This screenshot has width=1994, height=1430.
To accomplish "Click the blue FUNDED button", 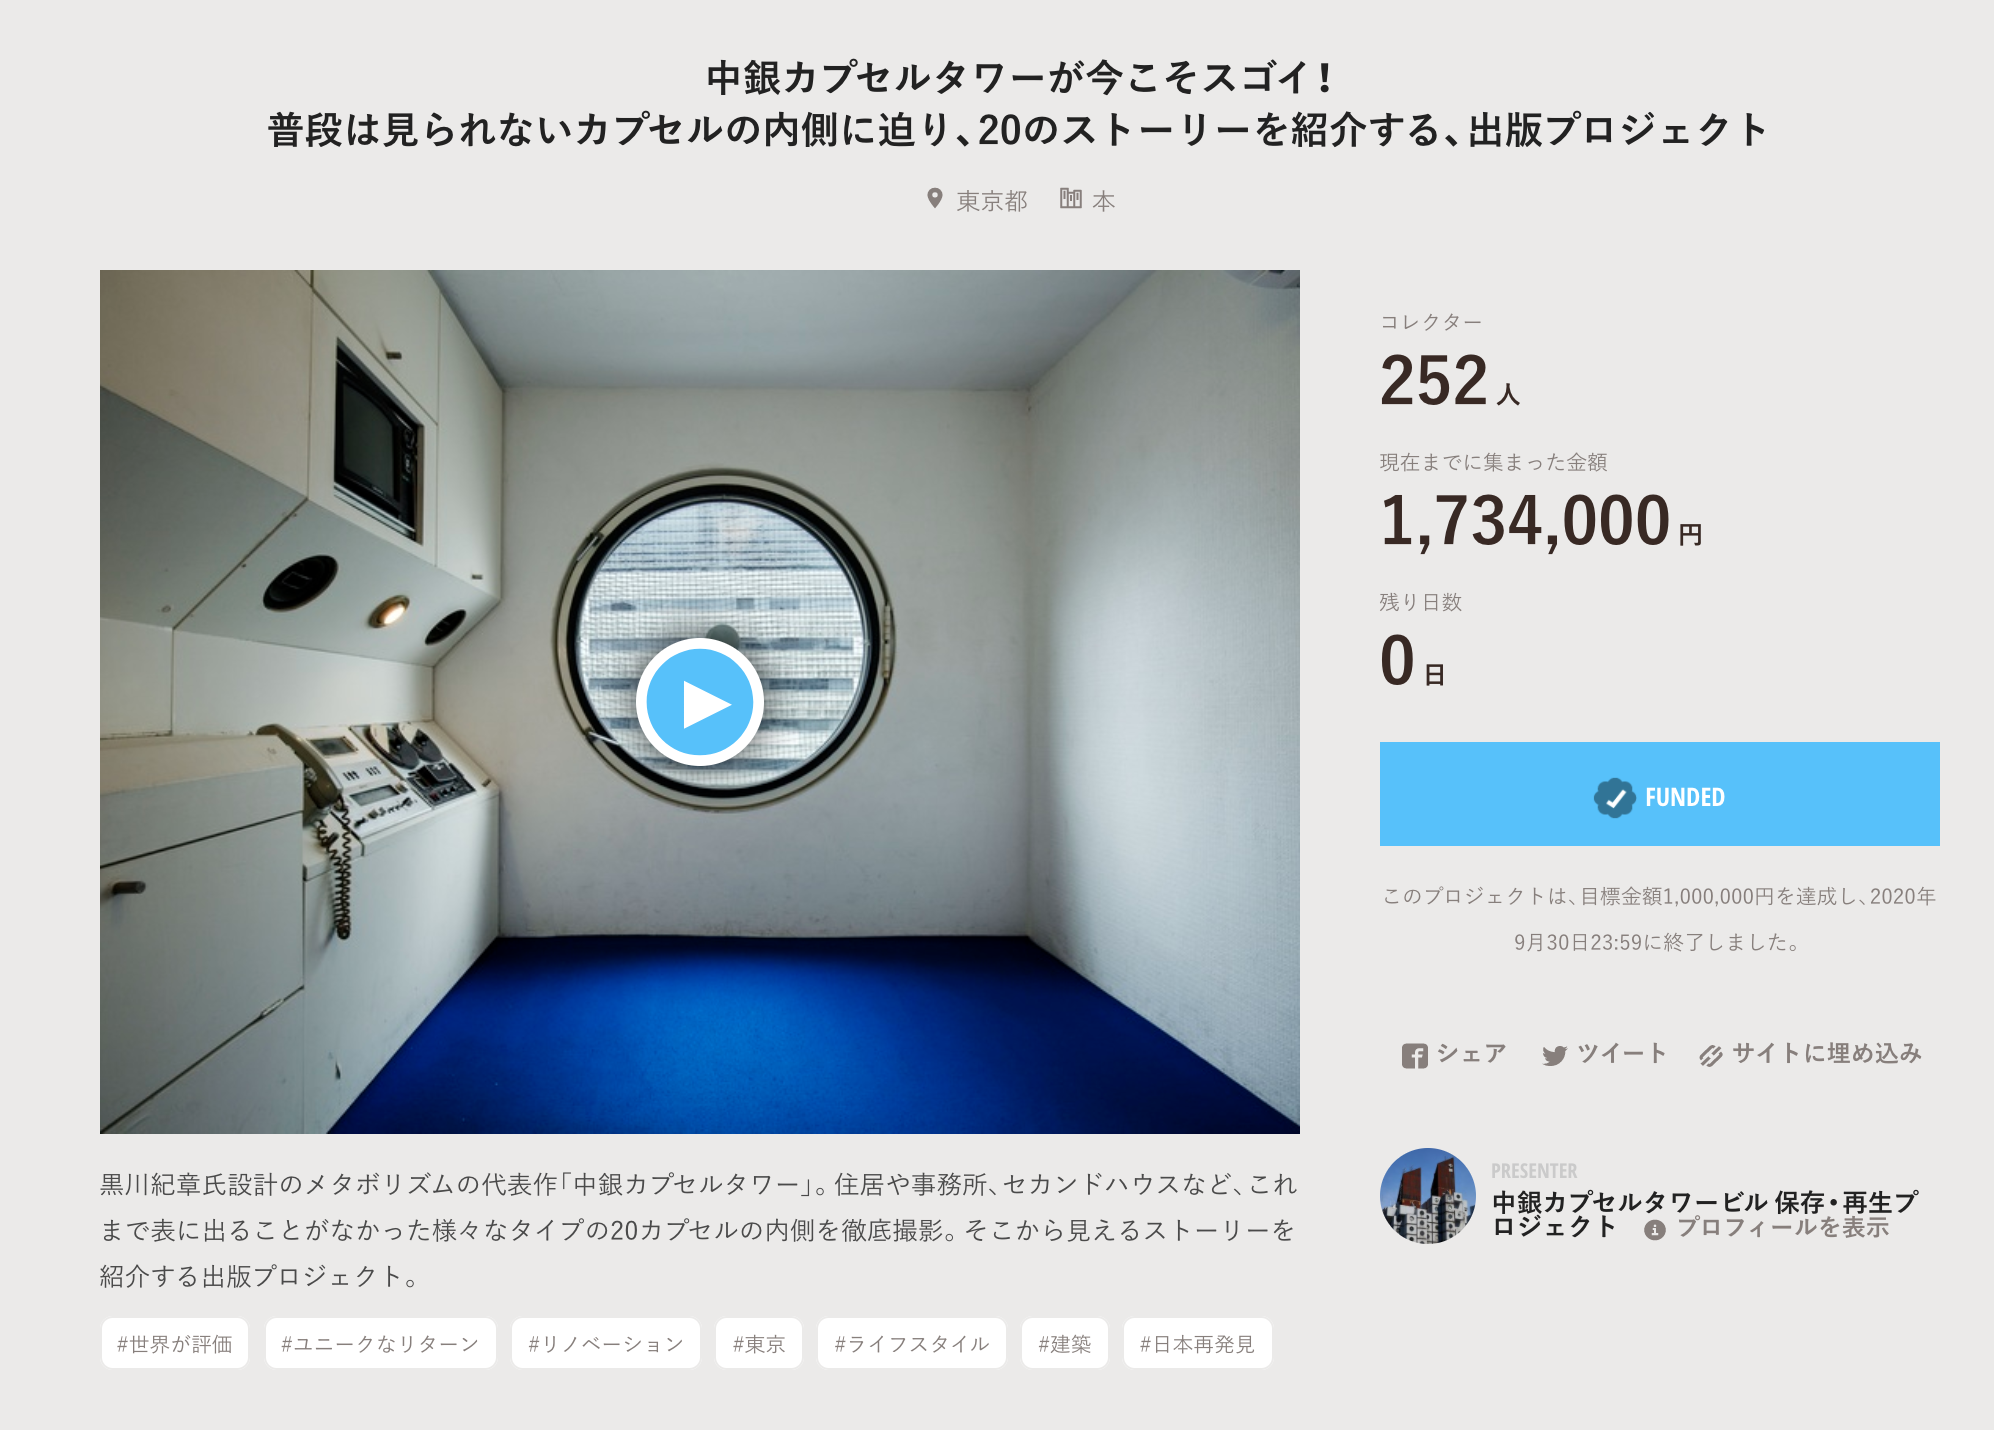I will pyautogui.click(x=1660, y=794).
